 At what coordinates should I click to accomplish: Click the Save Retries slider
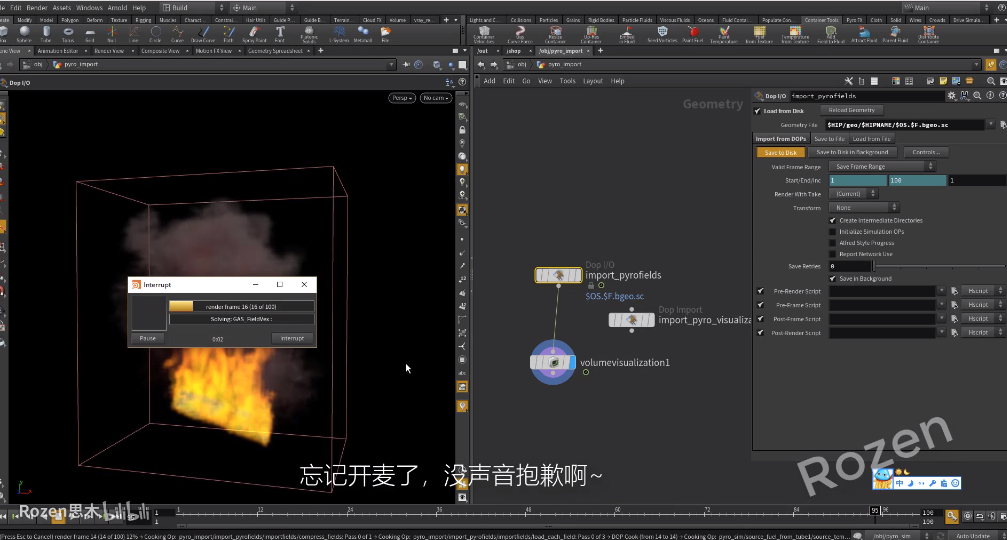click(940, 266)
